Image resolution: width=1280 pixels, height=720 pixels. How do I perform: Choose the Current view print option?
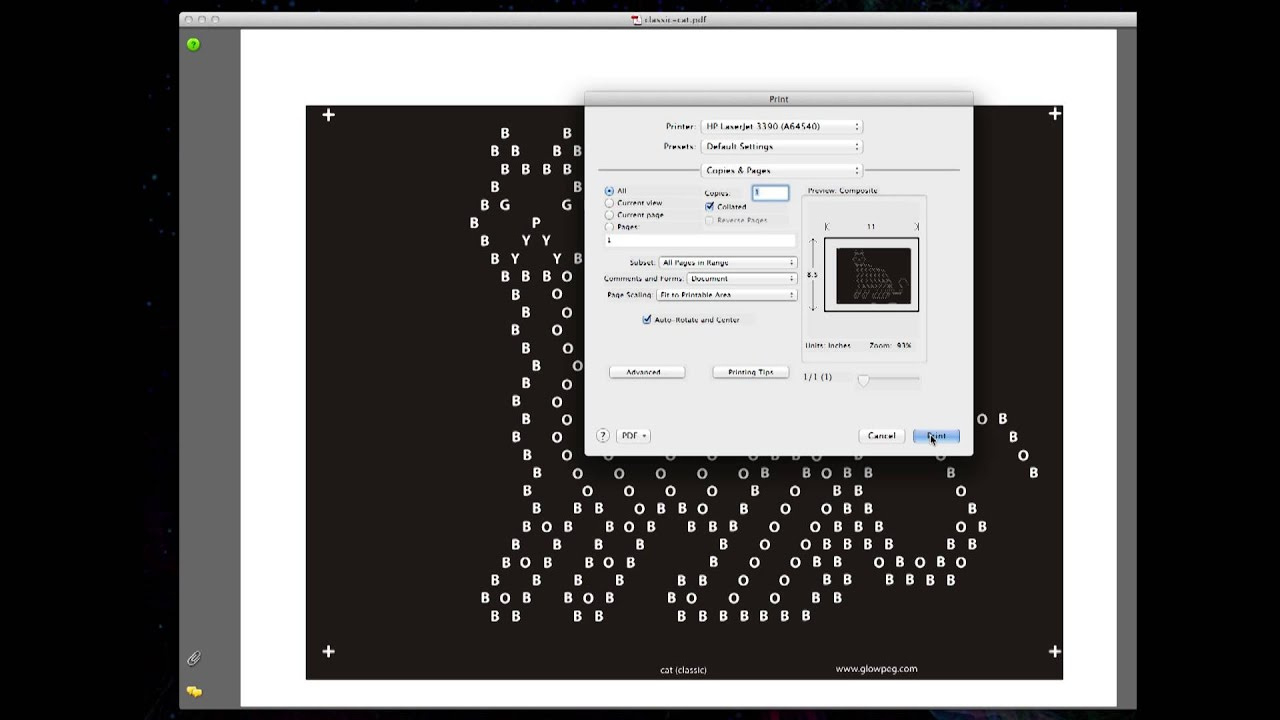pos(610,202)
